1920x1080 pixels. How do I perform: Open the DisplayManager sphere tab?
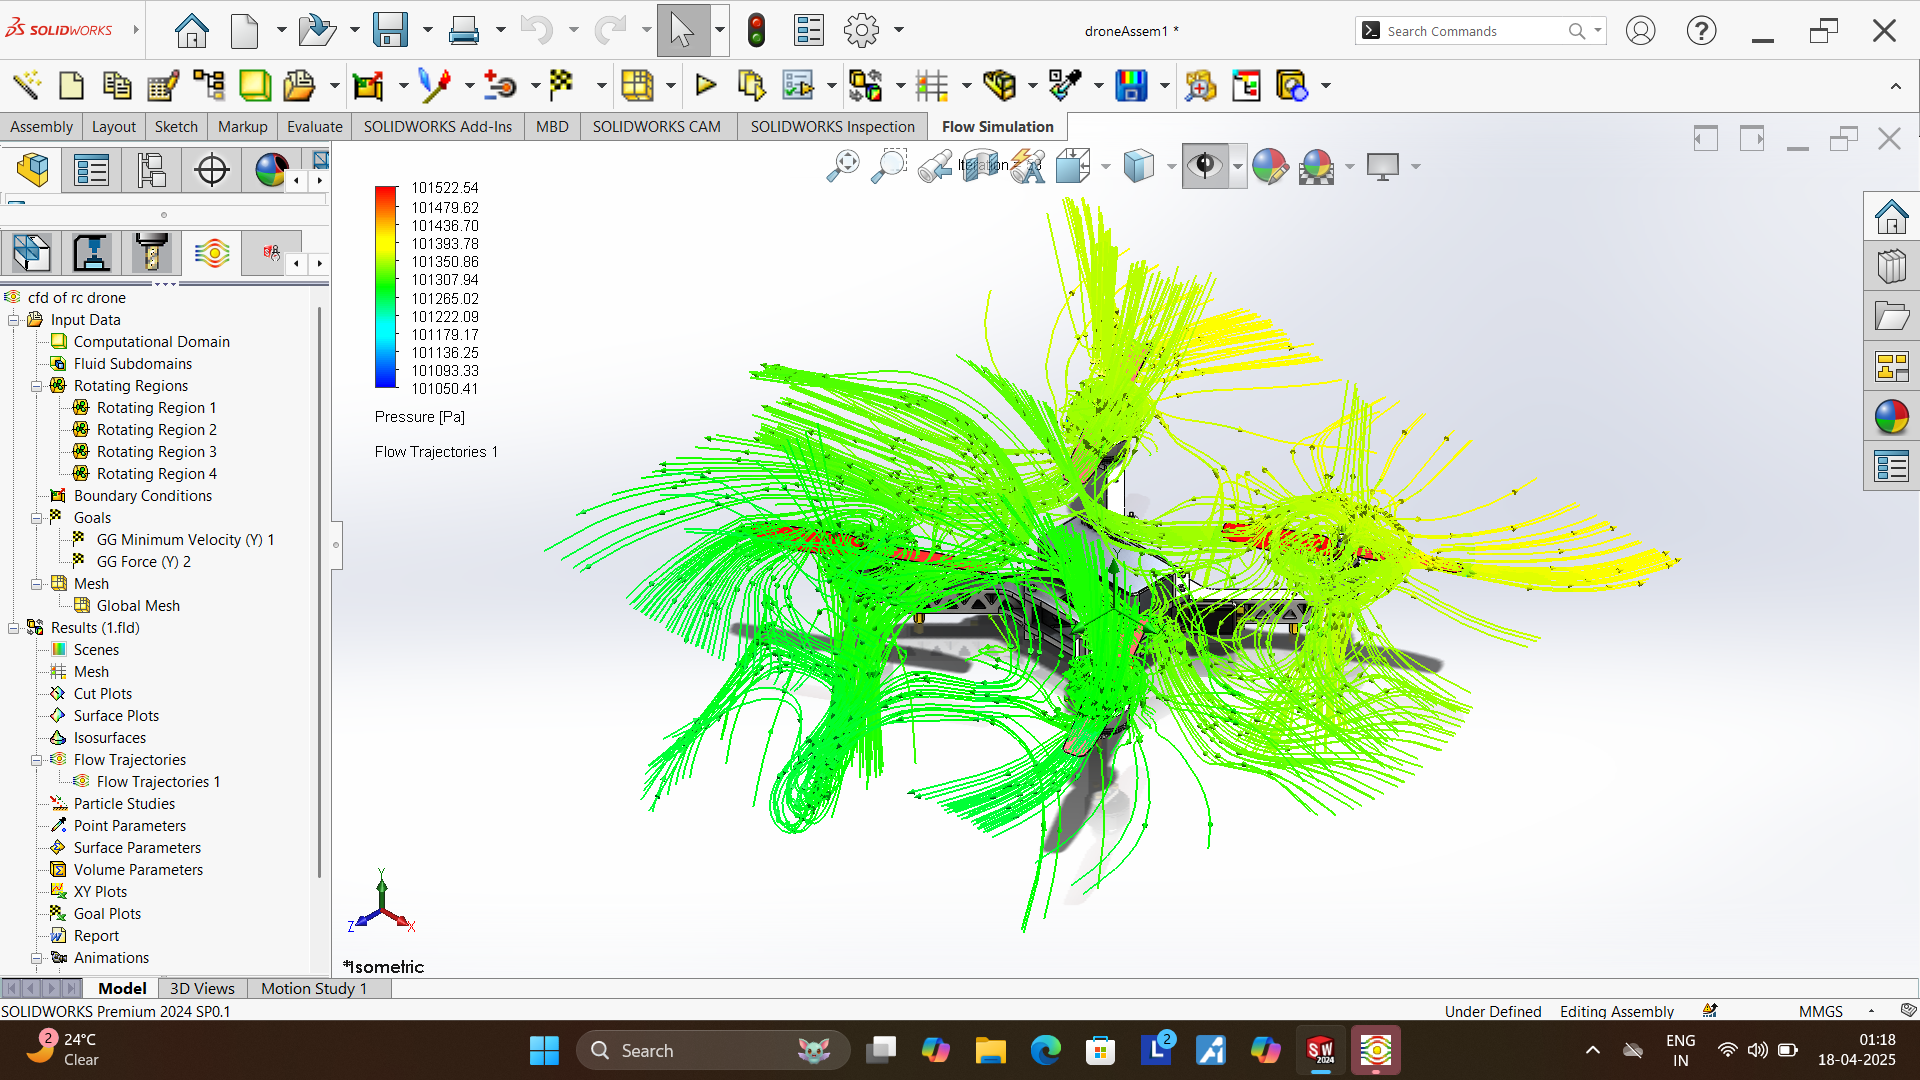click(x=270, y=169)
